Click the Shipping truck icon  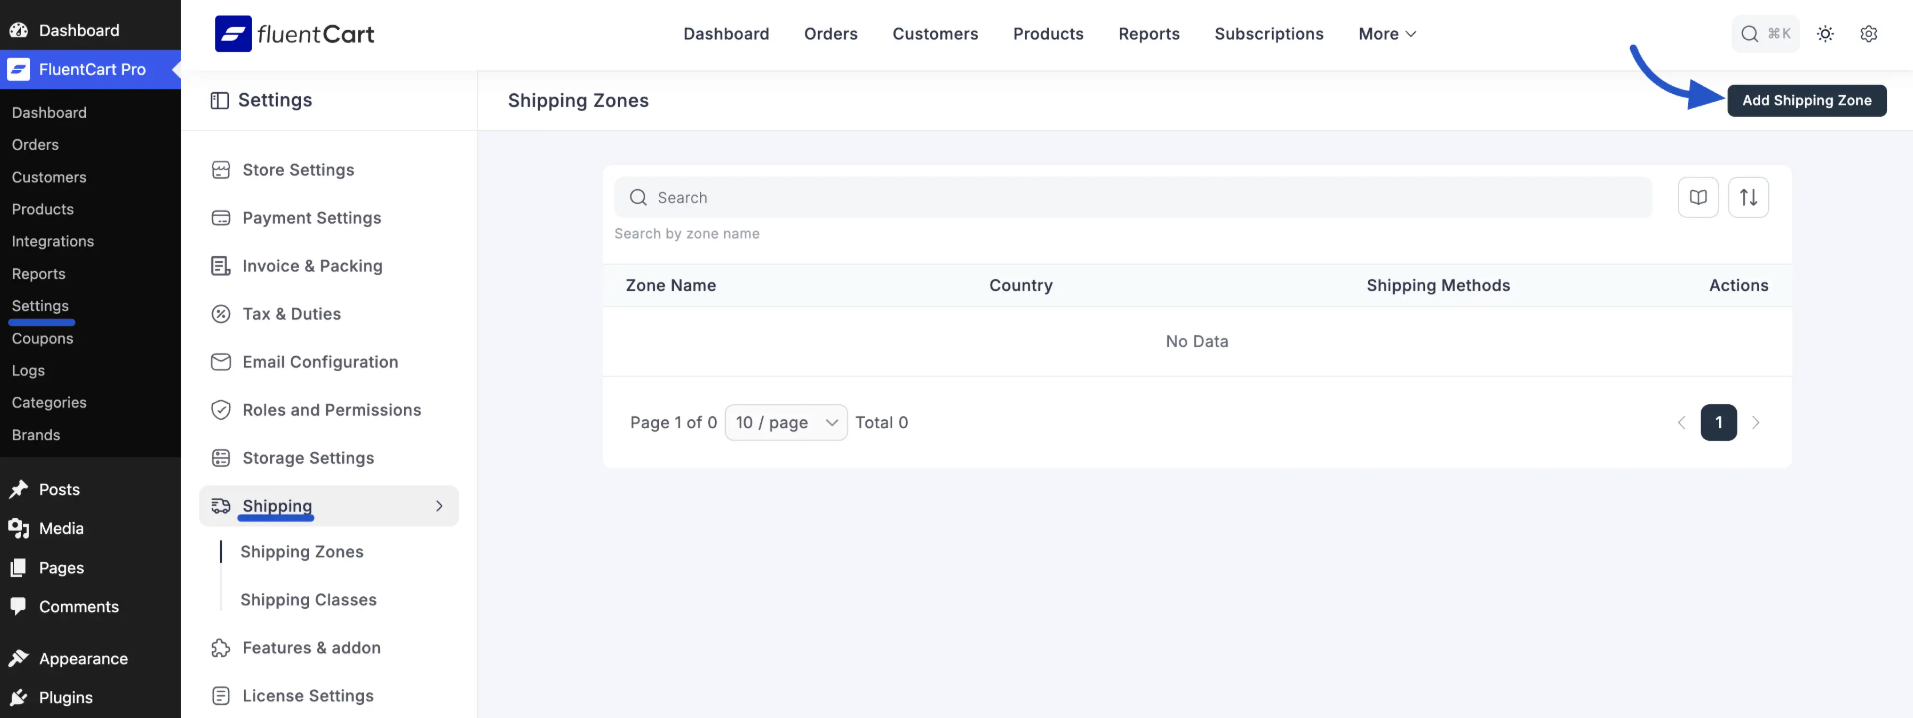pos(221,506)
